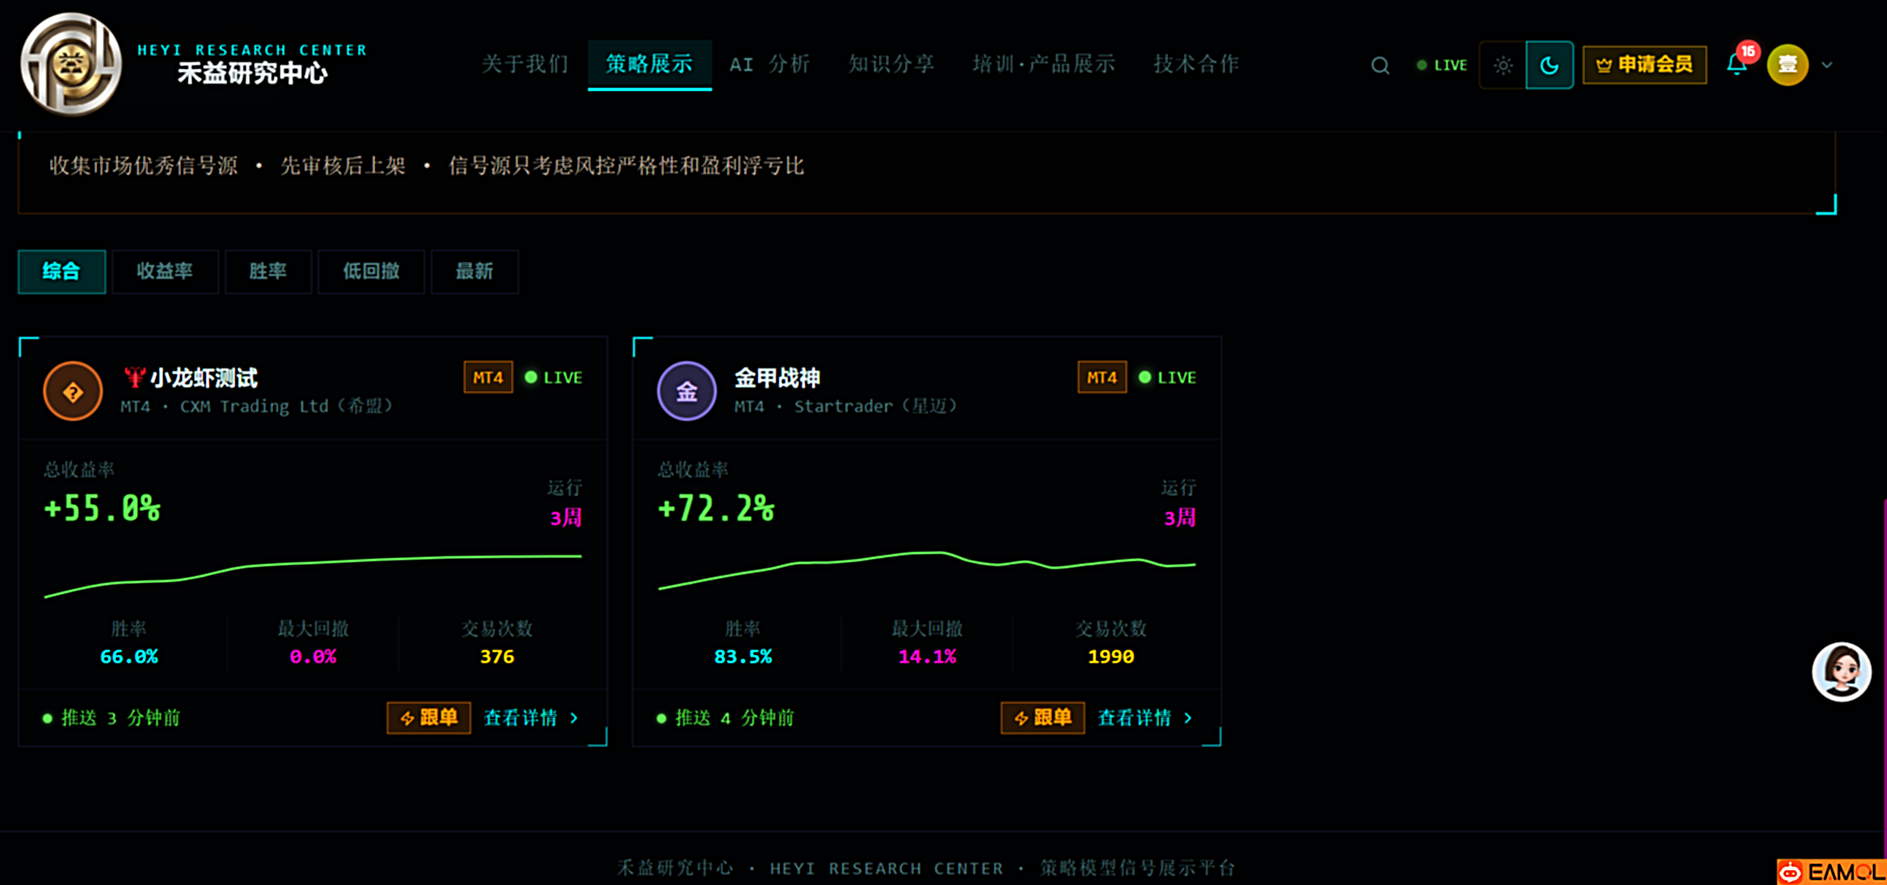Toggle the LIVE status indicator in header

pyautogui.click(x=1442, y=66)
